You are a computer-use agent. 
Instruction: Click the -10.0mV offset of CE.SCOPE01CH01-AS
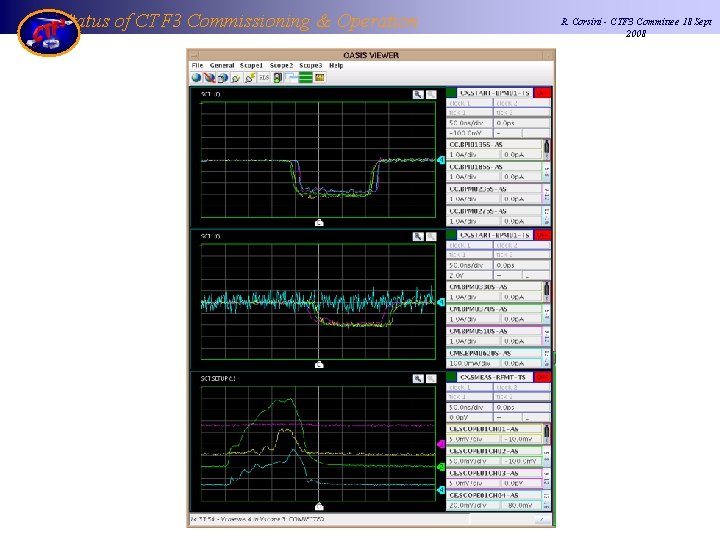click(521, 439)
